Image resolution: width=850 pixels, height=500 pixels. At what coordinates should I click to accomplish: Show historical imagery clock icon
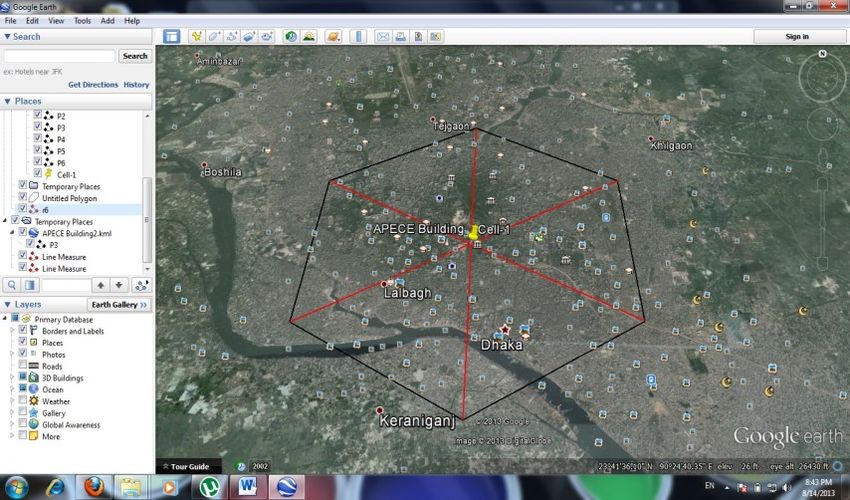click(291, 36)
